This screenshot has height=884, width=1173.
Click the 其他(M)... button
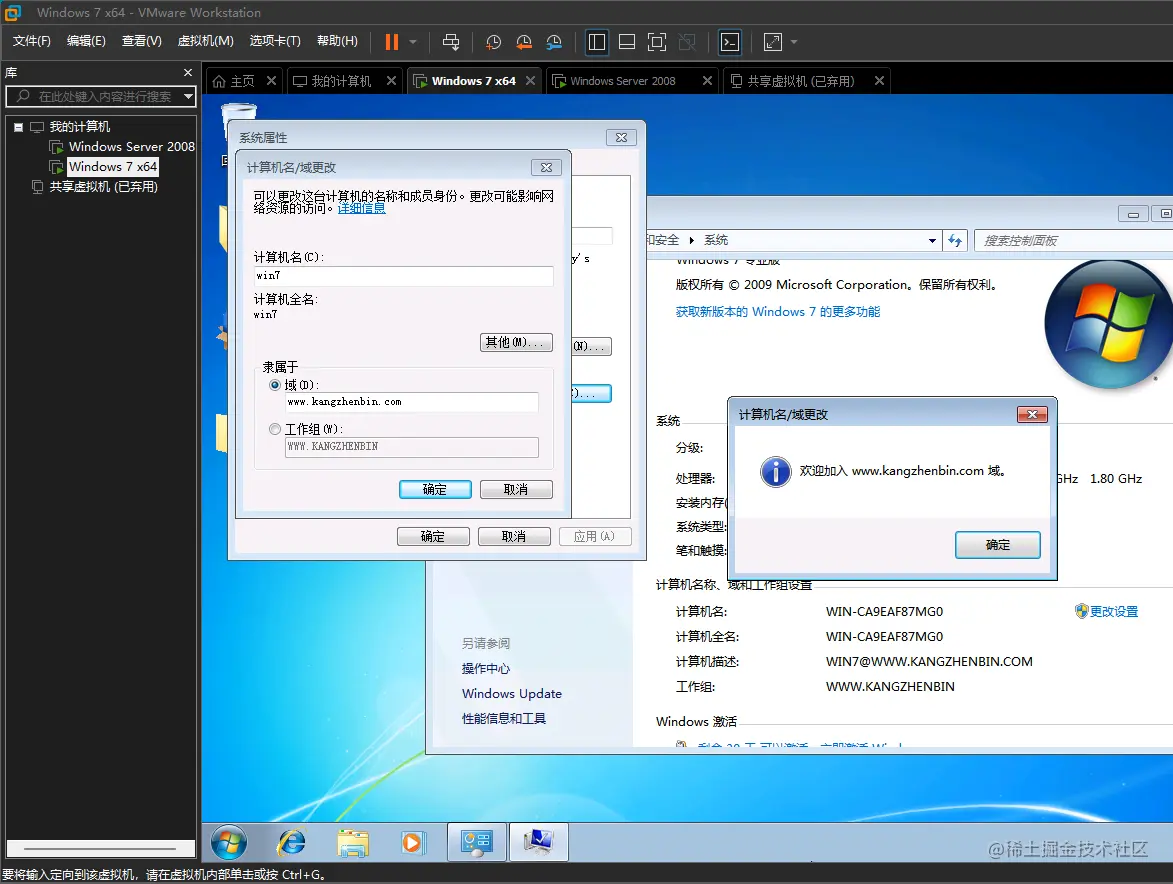point(516,343)
